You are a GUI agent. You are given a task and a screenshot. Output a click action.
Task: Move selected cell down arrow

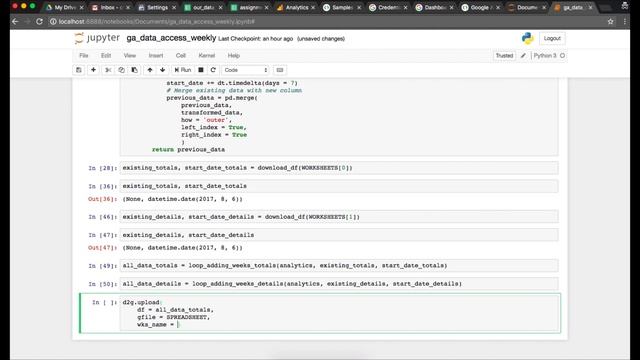click(162, 70)
